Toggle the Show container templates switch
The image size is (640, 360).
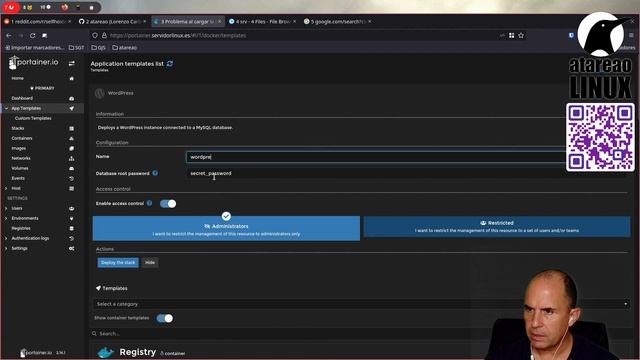pyautogui.click(x=165, y=318)
